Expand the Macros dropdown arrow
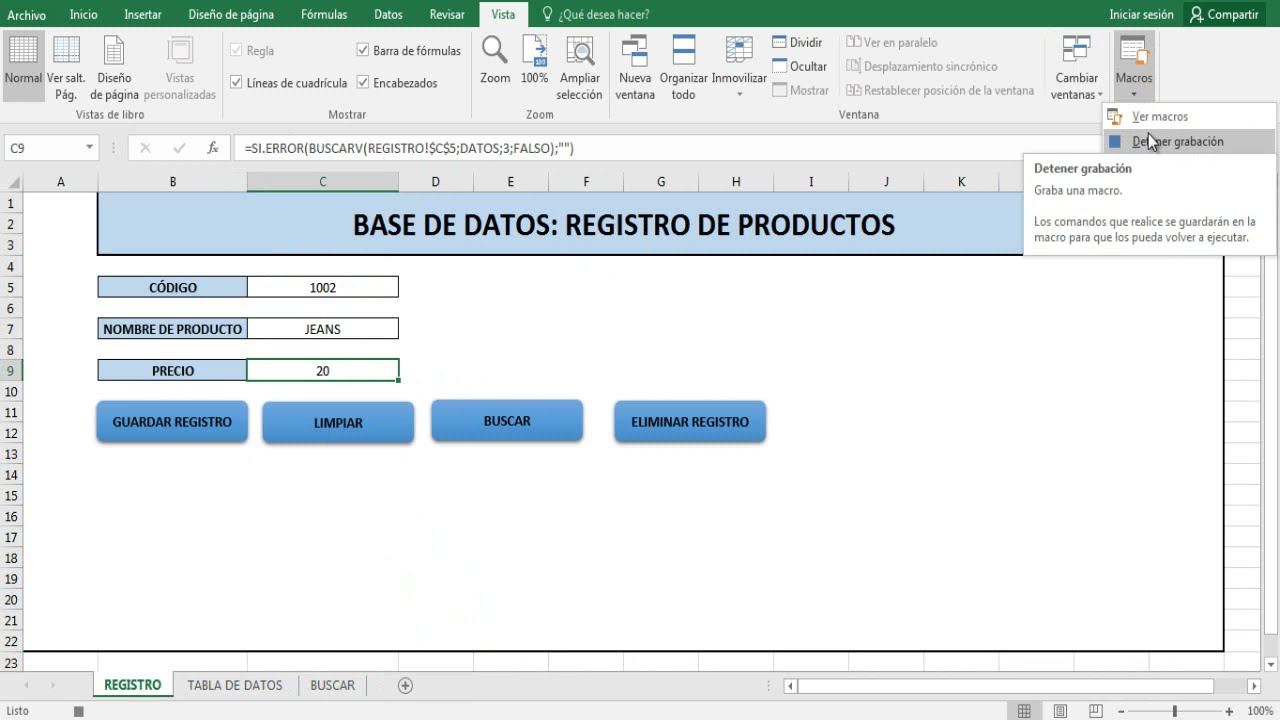The width and height of the screenshot is (1280, 720). [1134, 95]
